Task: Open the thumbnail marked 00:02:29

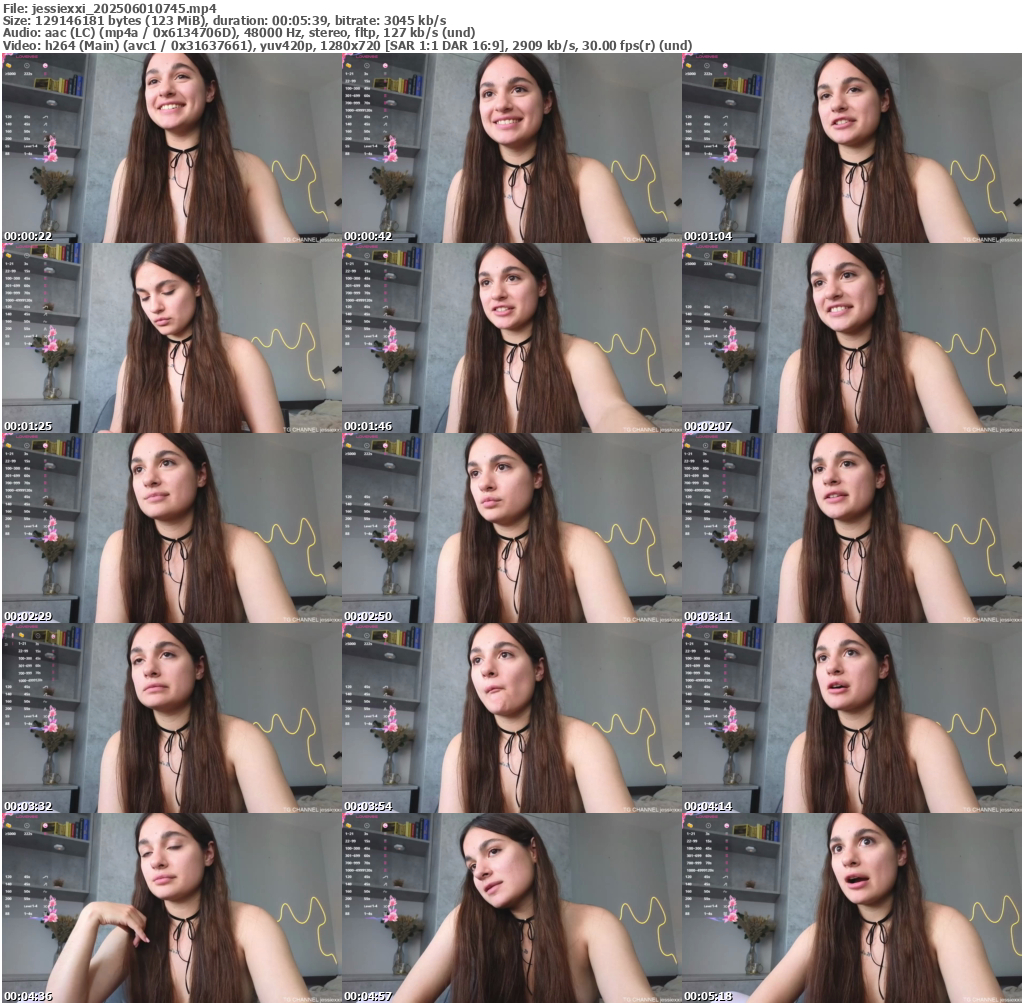Action: 171,528
